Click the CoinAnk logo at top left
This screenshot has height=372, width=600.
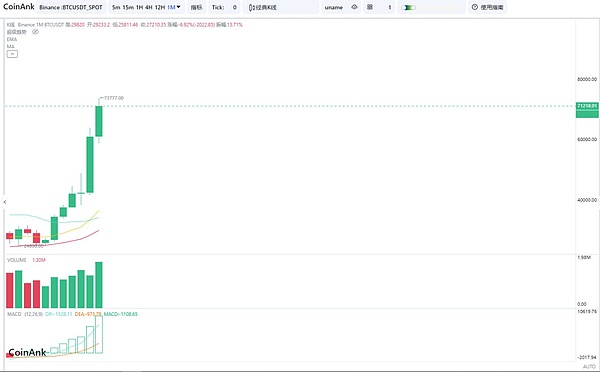tap(19, 7)
